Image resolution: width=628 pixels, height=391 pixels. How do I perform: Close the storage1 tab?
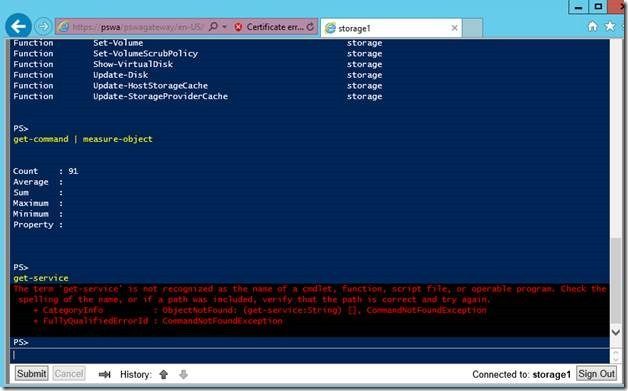click(454, 28)
